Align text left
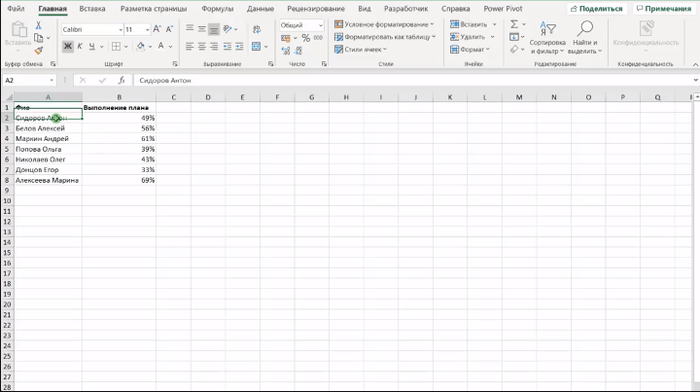700x392 pixels. pos(190,46)
